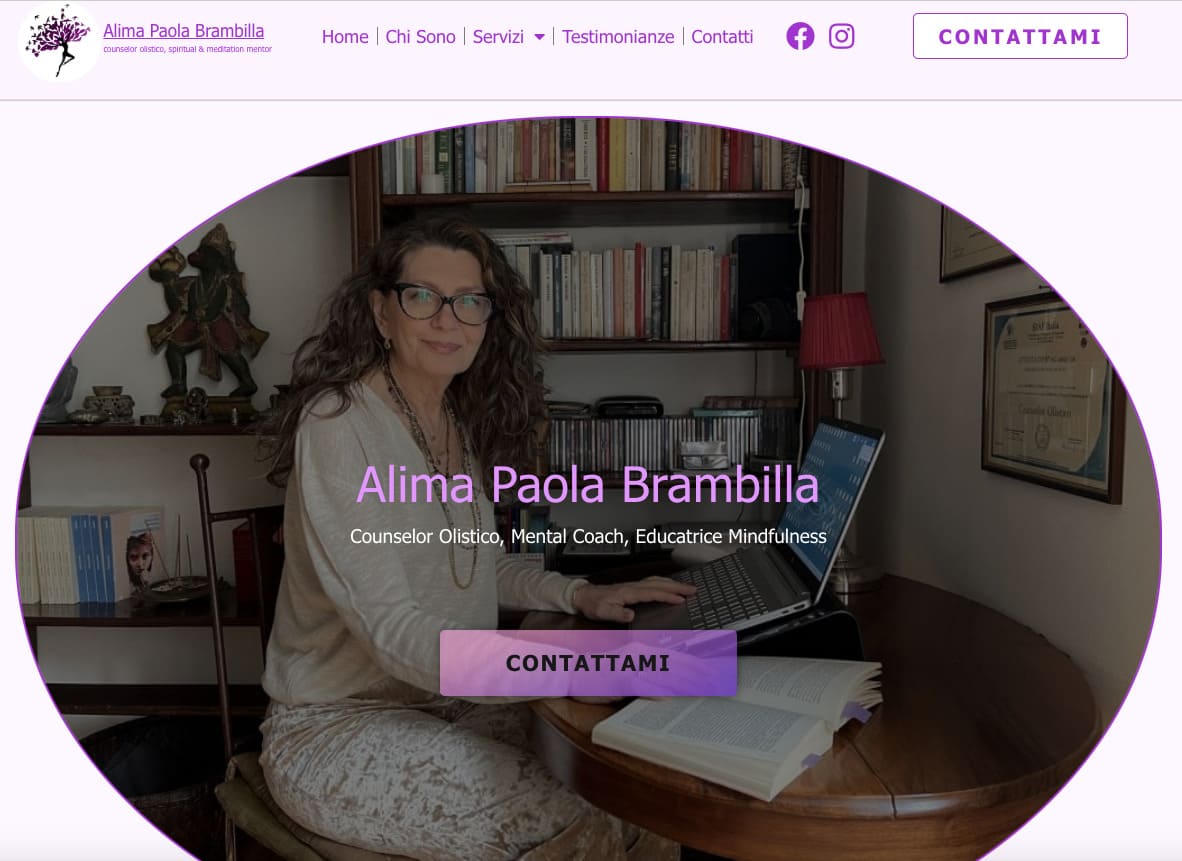
Task: Open the Chi Sono page
Action: click(421, 37)
